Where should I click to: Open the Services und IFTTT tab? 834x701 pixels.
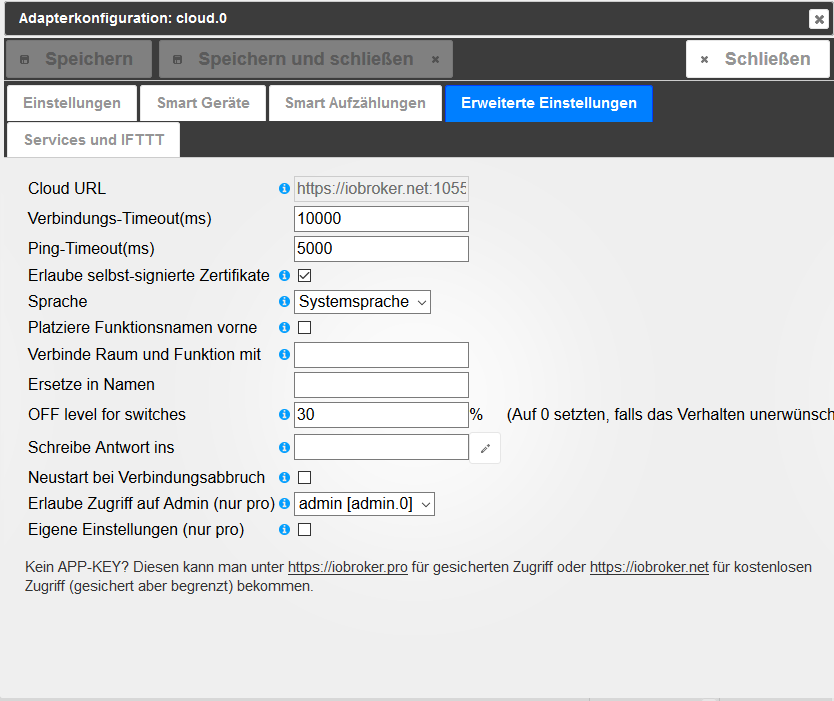pyautogui.click(x=93, y=140)
